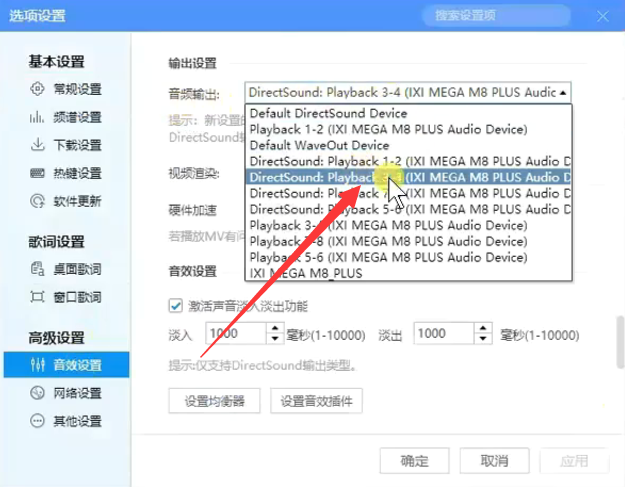Cancel with the 取消 button

click(495, 461)
